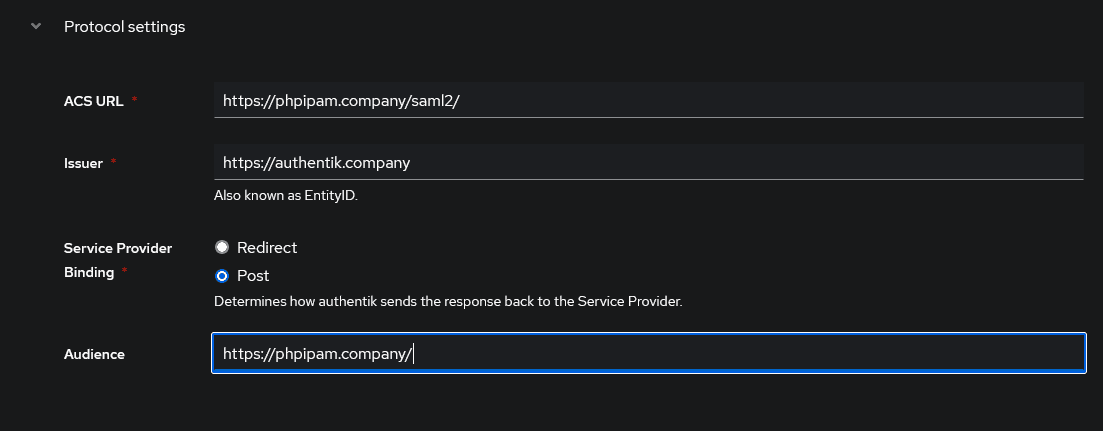The width and height of the screenshot is (1103, 431).
Task: Click the 'https://authentik.company' text in Issuer
Action: pyautogui.click(x=316, y=162)
